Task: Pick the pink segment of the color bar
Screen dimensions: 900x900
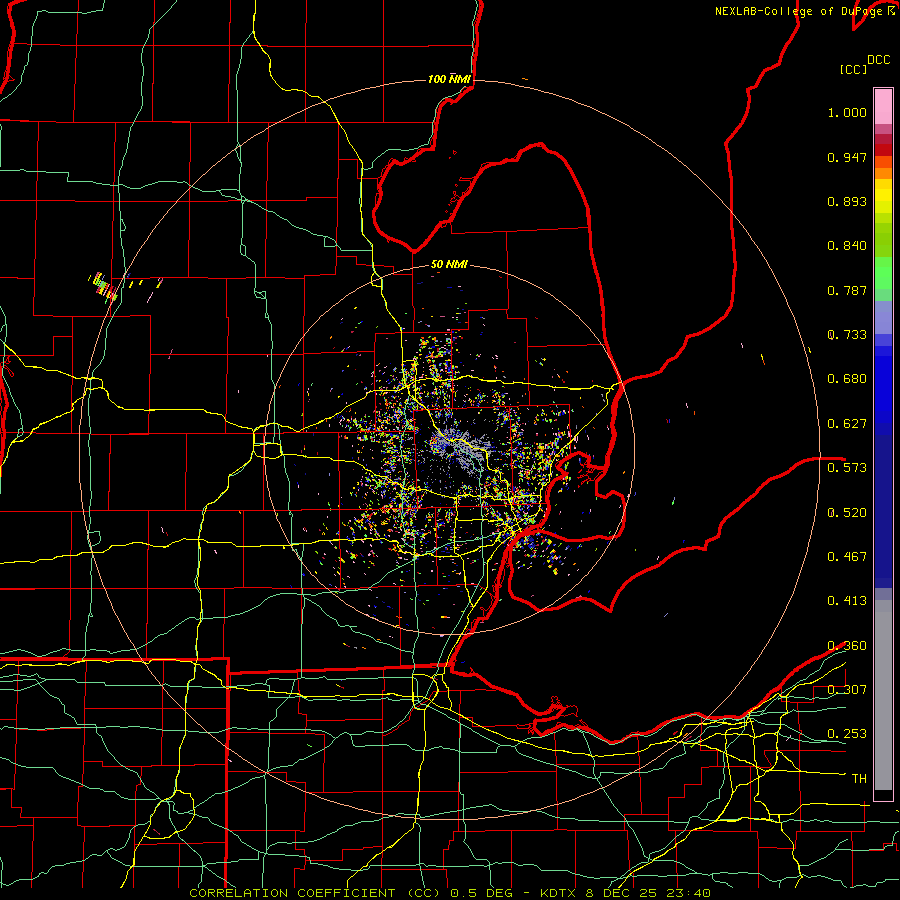Action: pyautogui.click(x=883, y=106)
